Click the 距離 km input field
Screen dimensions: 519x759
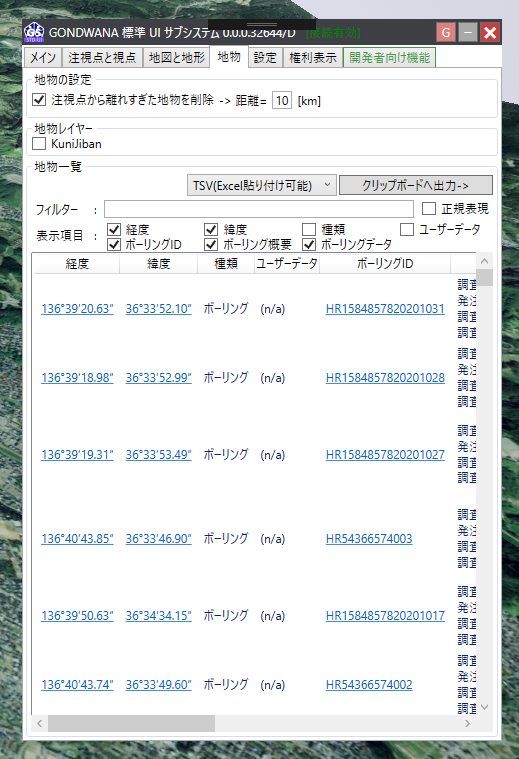(282, 101)
